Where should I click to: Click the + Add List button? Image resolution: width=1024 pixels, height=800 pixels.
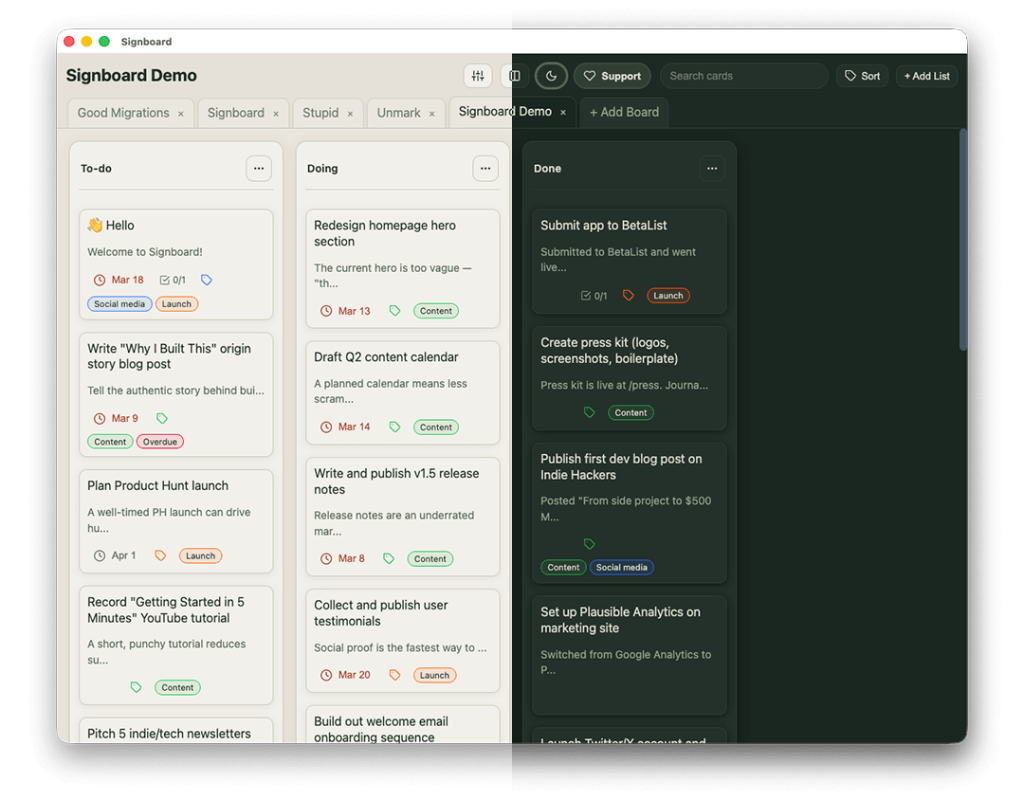(926, 76)
